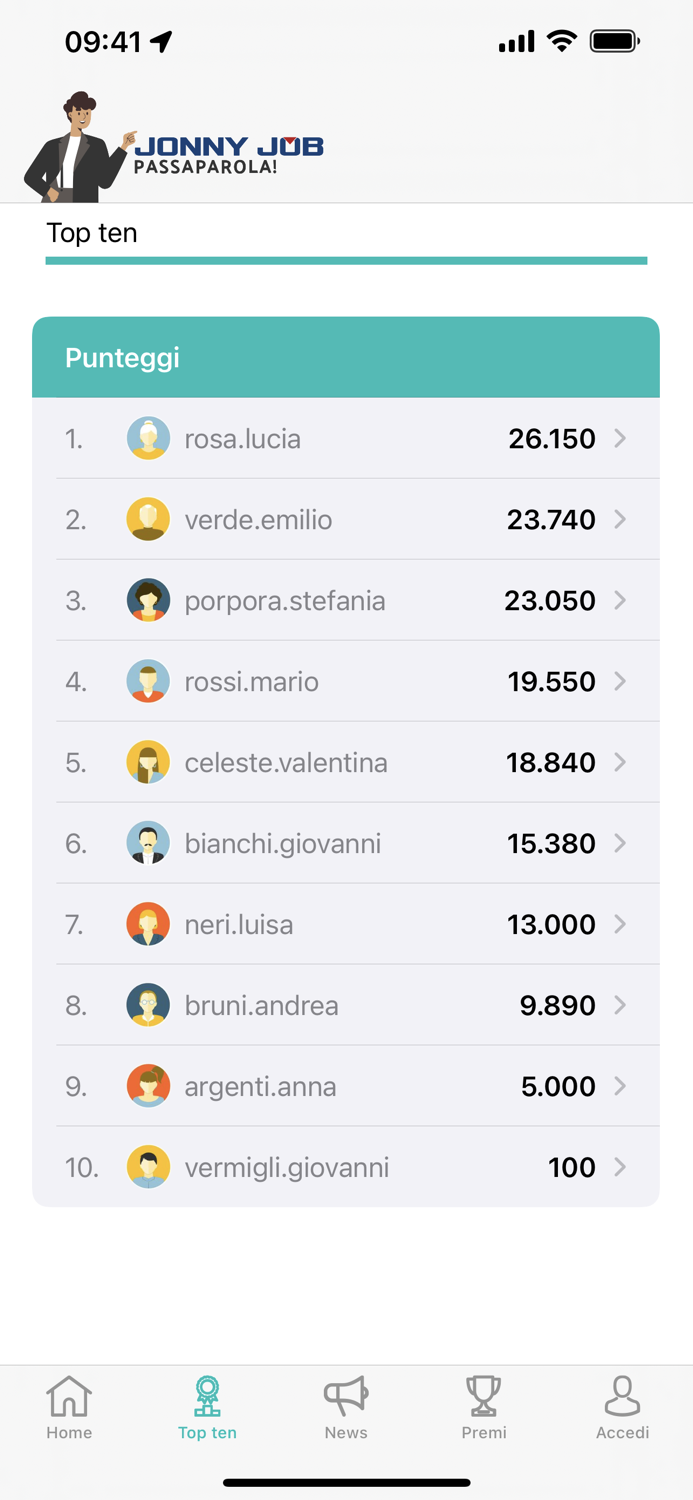The width and height of the screenshot is (693, 1500).
Task: Open the News megaphone icon
Action: point(346,1396)
